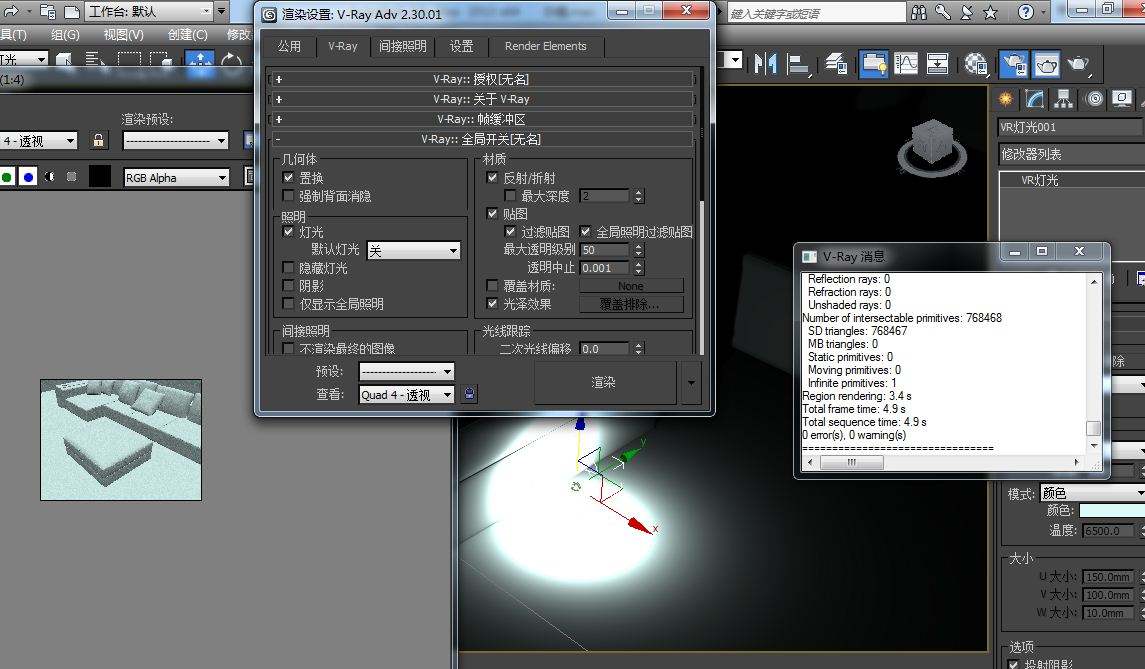Enable the 隐藏灯光 hidden lights checkbox
Viewport: 1145px width, 669px height.
(288, 267)
